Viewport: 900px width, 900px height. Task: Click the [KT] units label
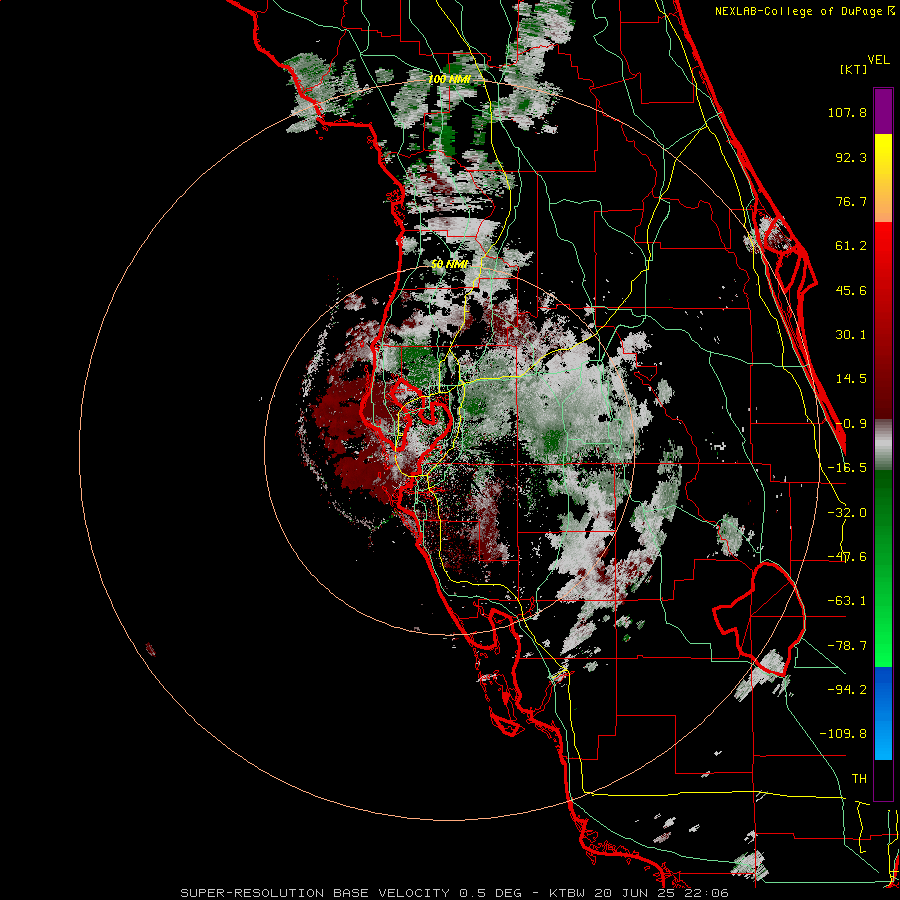[x=854, y=69]
